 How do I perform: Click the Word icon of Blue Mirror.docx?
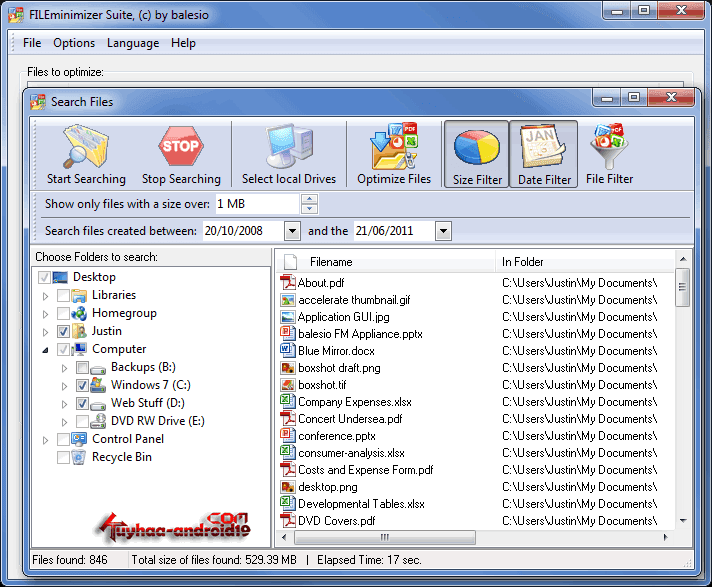[x=287, y=350]
